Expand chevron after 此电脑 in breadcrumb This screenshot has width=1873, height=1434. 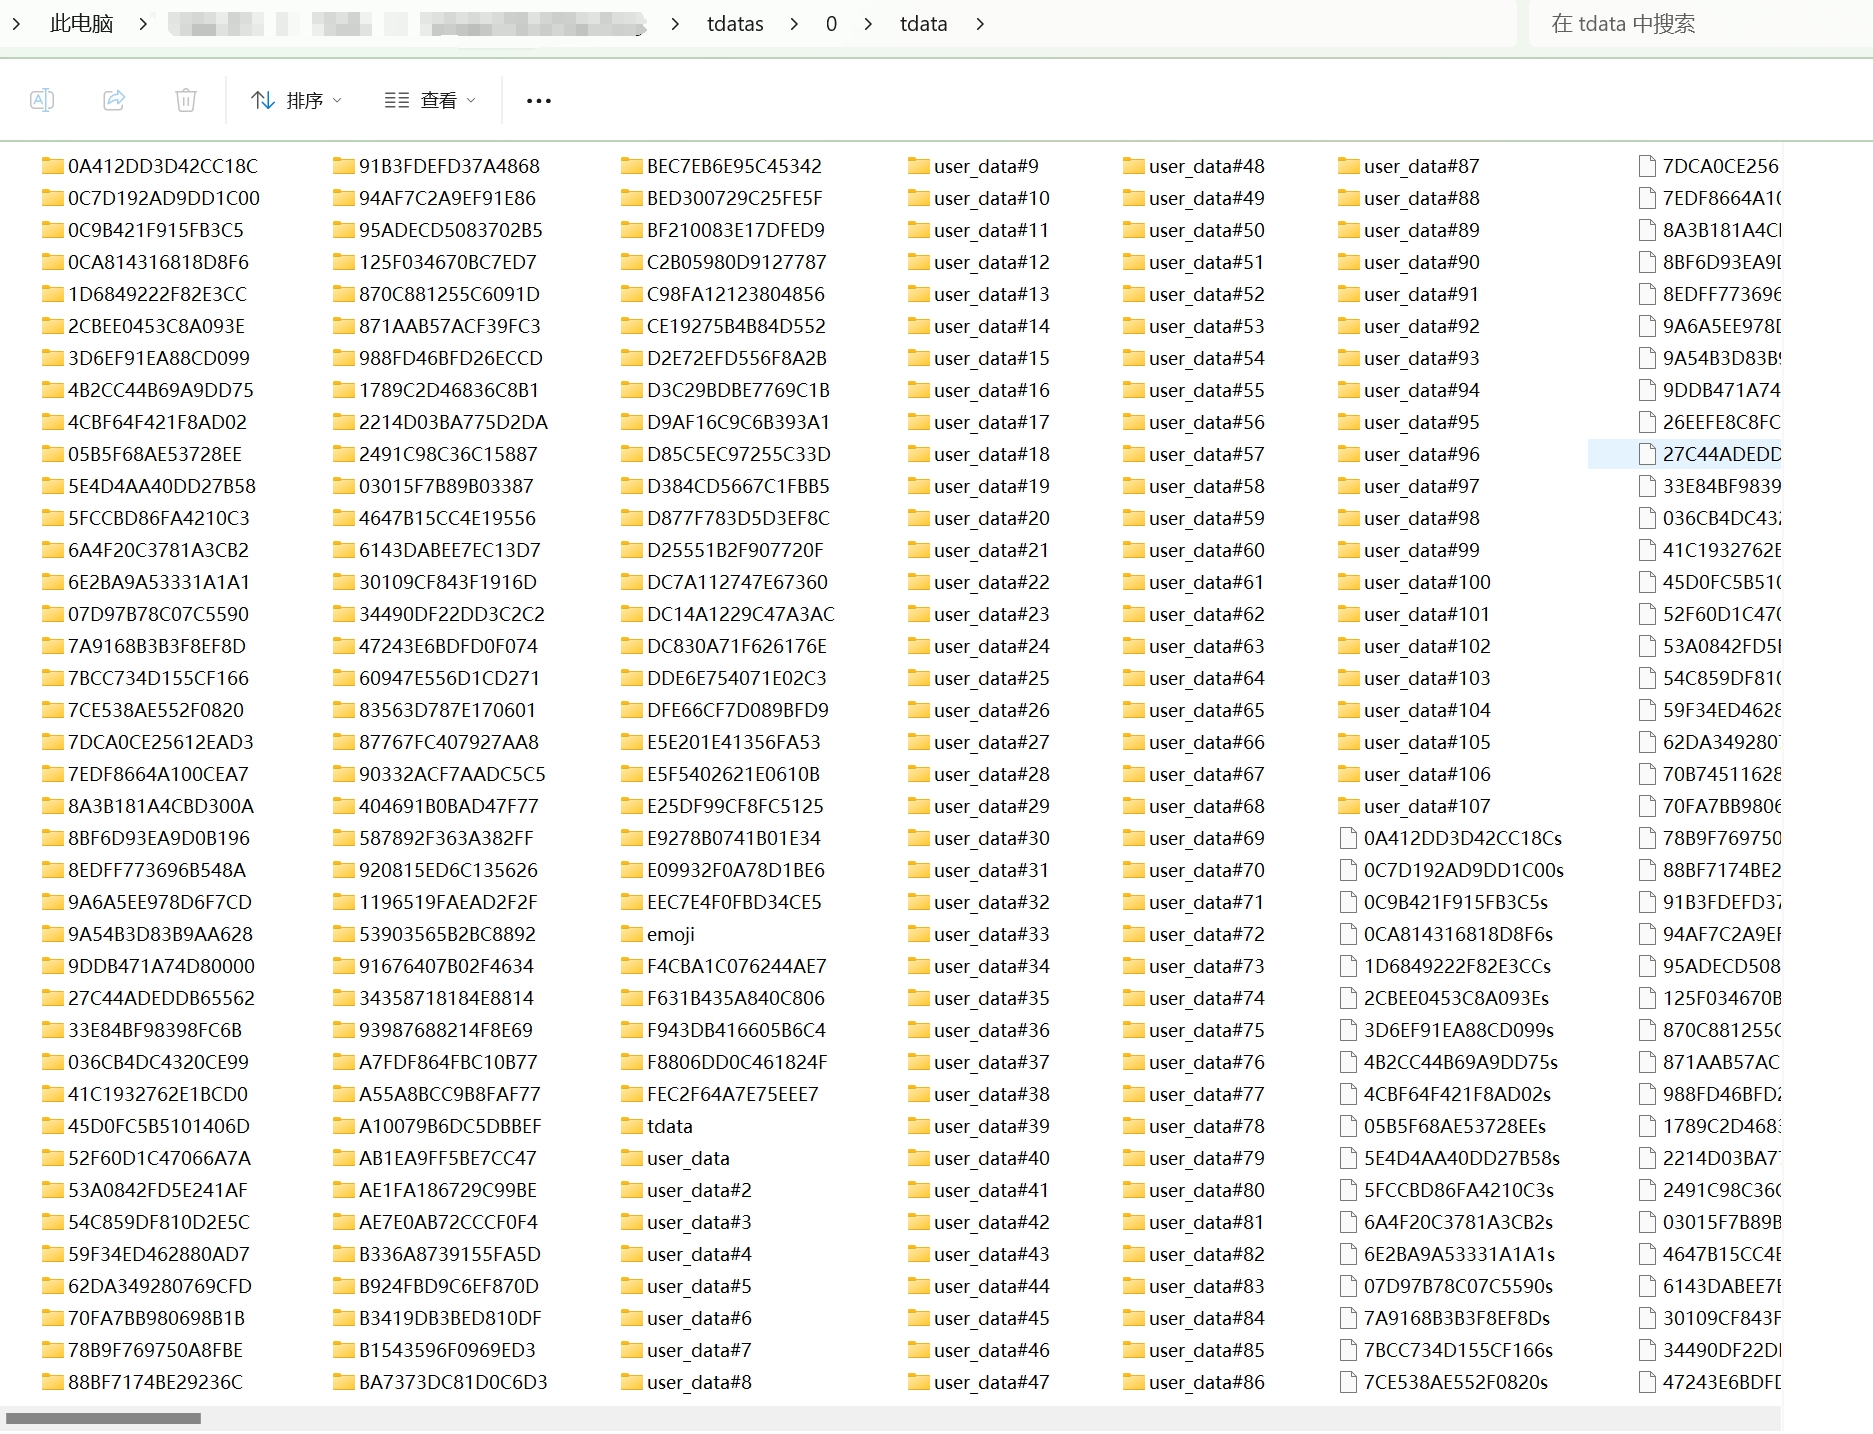pos(143,24)
